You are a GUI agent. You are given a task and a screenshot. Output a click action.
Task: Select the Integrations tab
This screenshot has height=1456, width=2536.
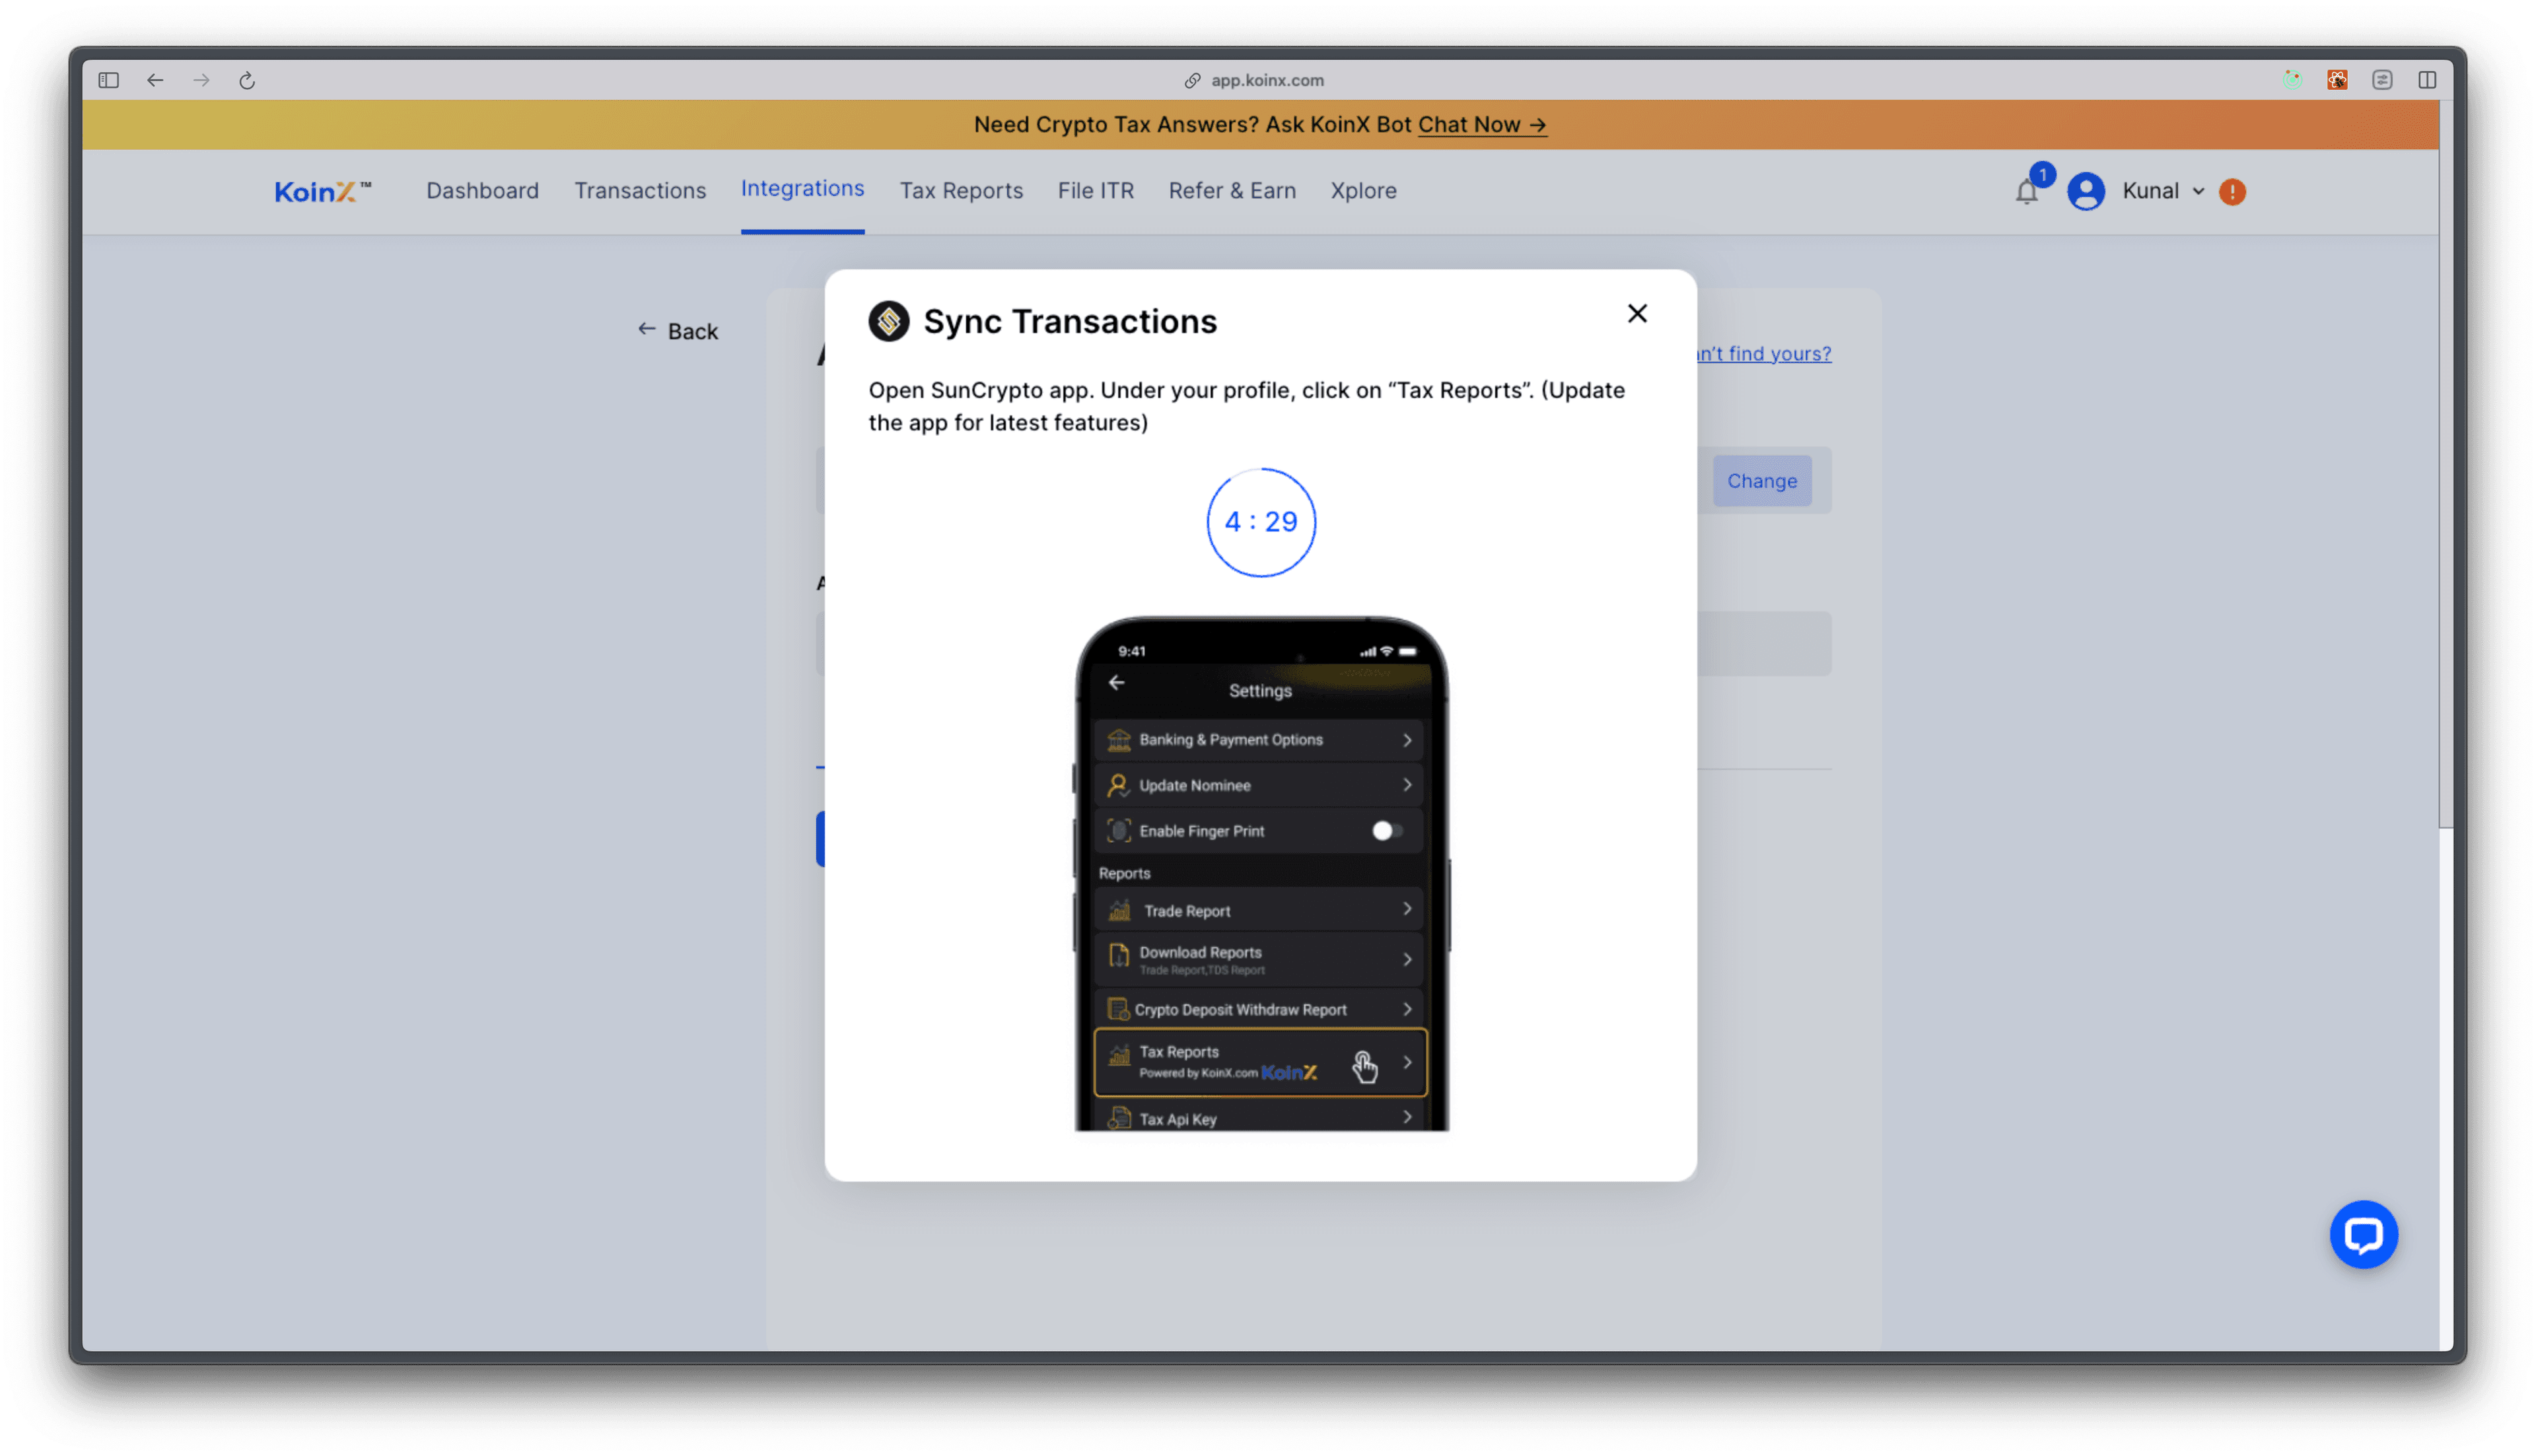pos(802,189)
